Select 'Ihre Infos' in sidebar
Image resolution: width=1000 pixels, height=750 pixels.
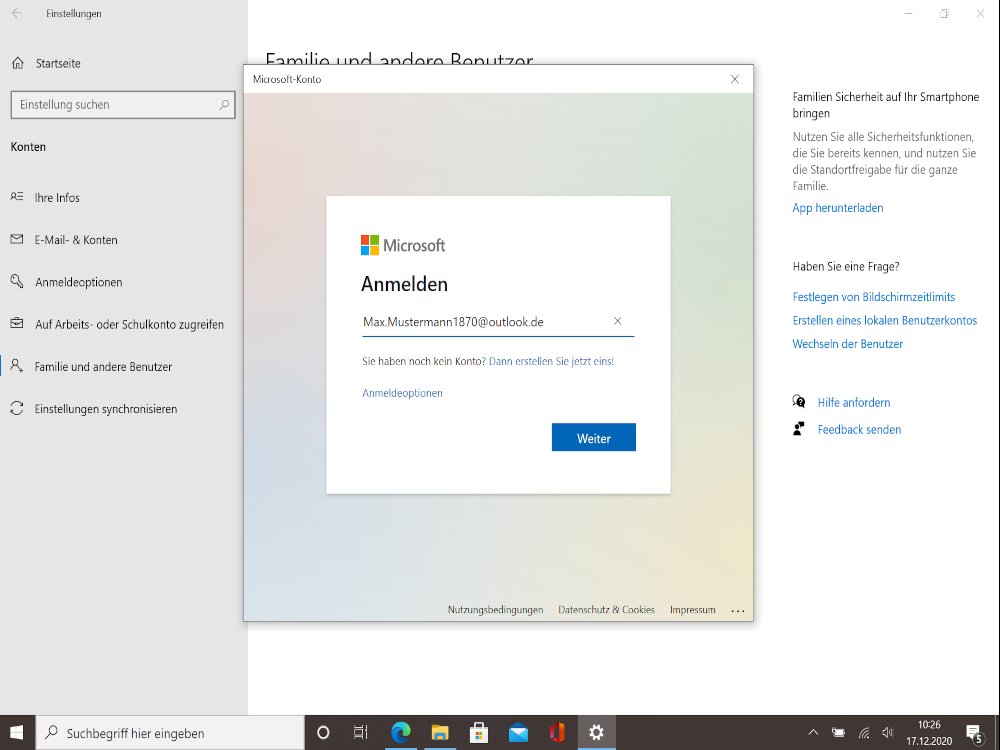57,198
